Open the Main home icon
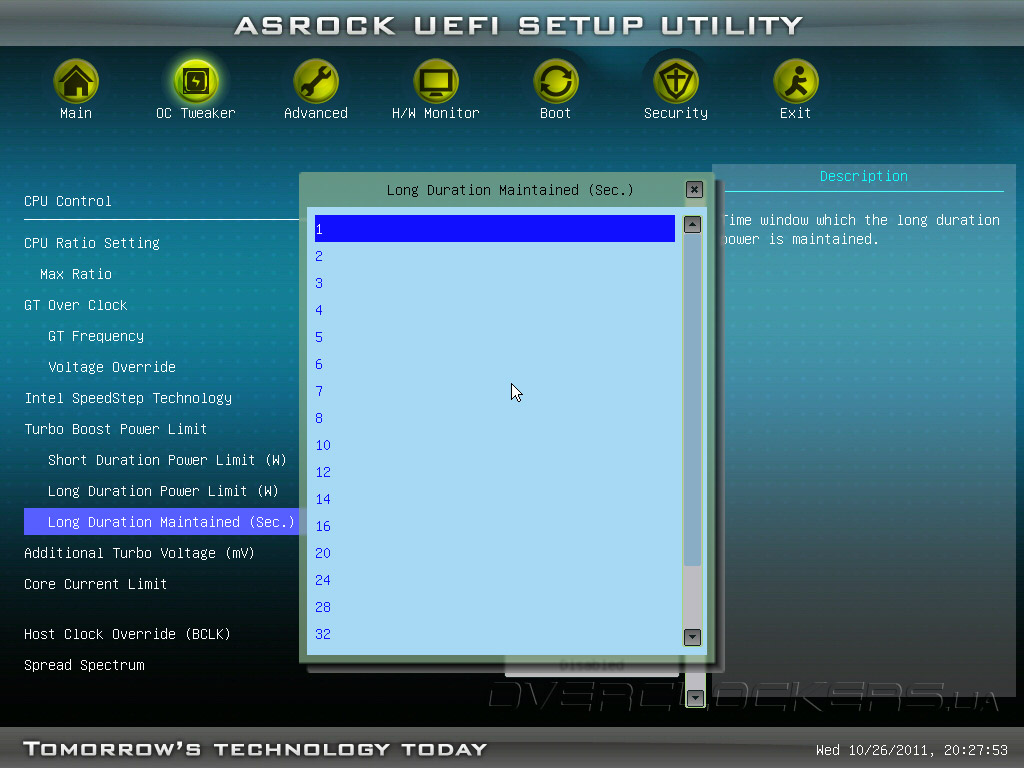This screenshot has width=1024, height=768. (76, 82)
